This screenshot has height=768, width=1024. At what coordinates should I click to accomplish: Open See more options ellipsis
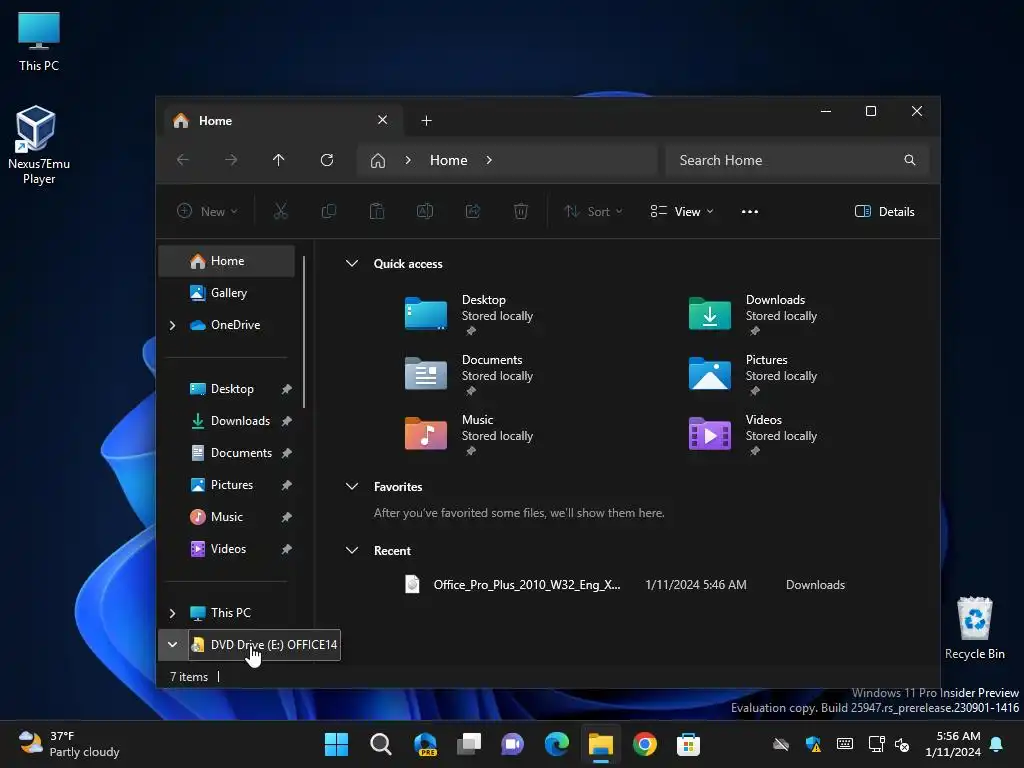750,211
